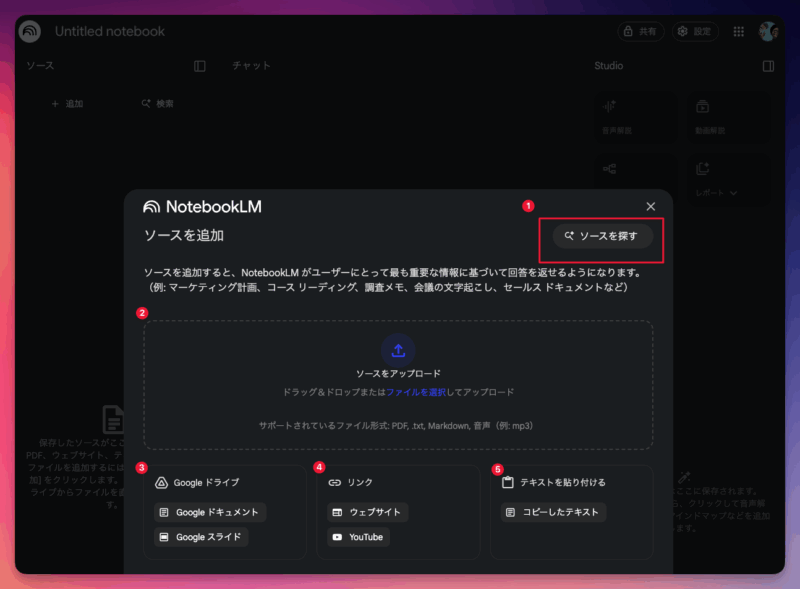Click the 検索 search sources button
This screenshot has height=589, width=800.
tap(158, 104)
